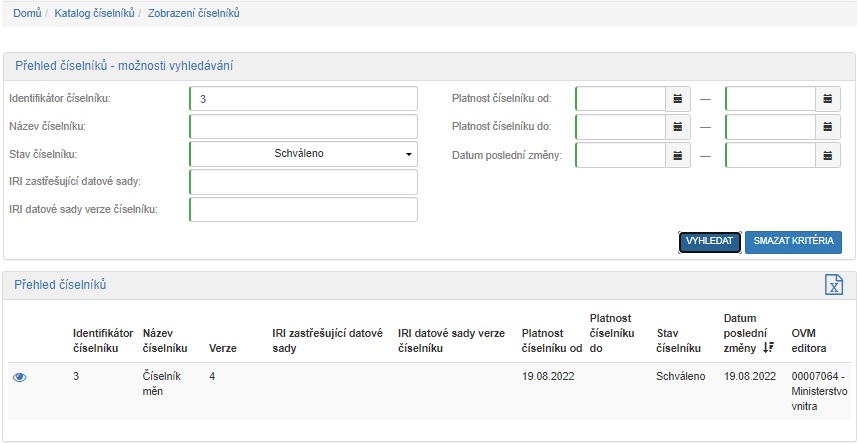Open calendar for second Datum poslední změny date

828,156
